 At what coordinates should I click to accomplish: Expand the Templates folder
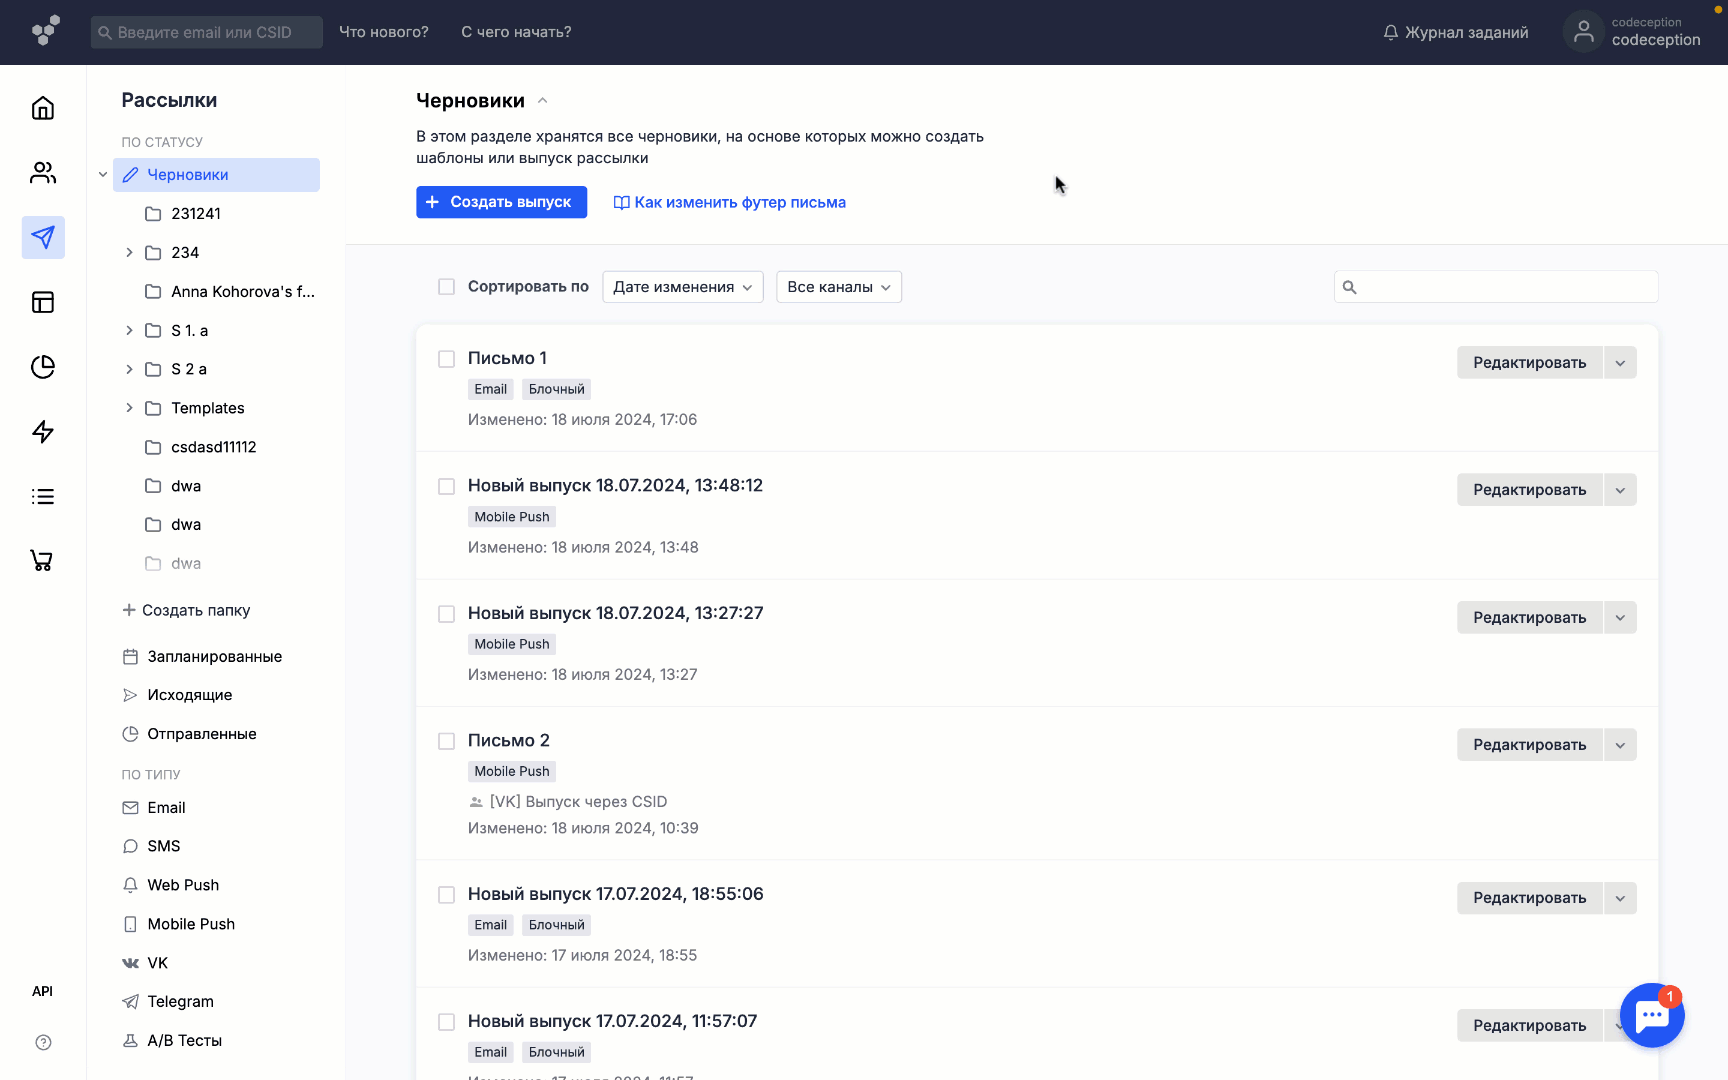(129, 408)
